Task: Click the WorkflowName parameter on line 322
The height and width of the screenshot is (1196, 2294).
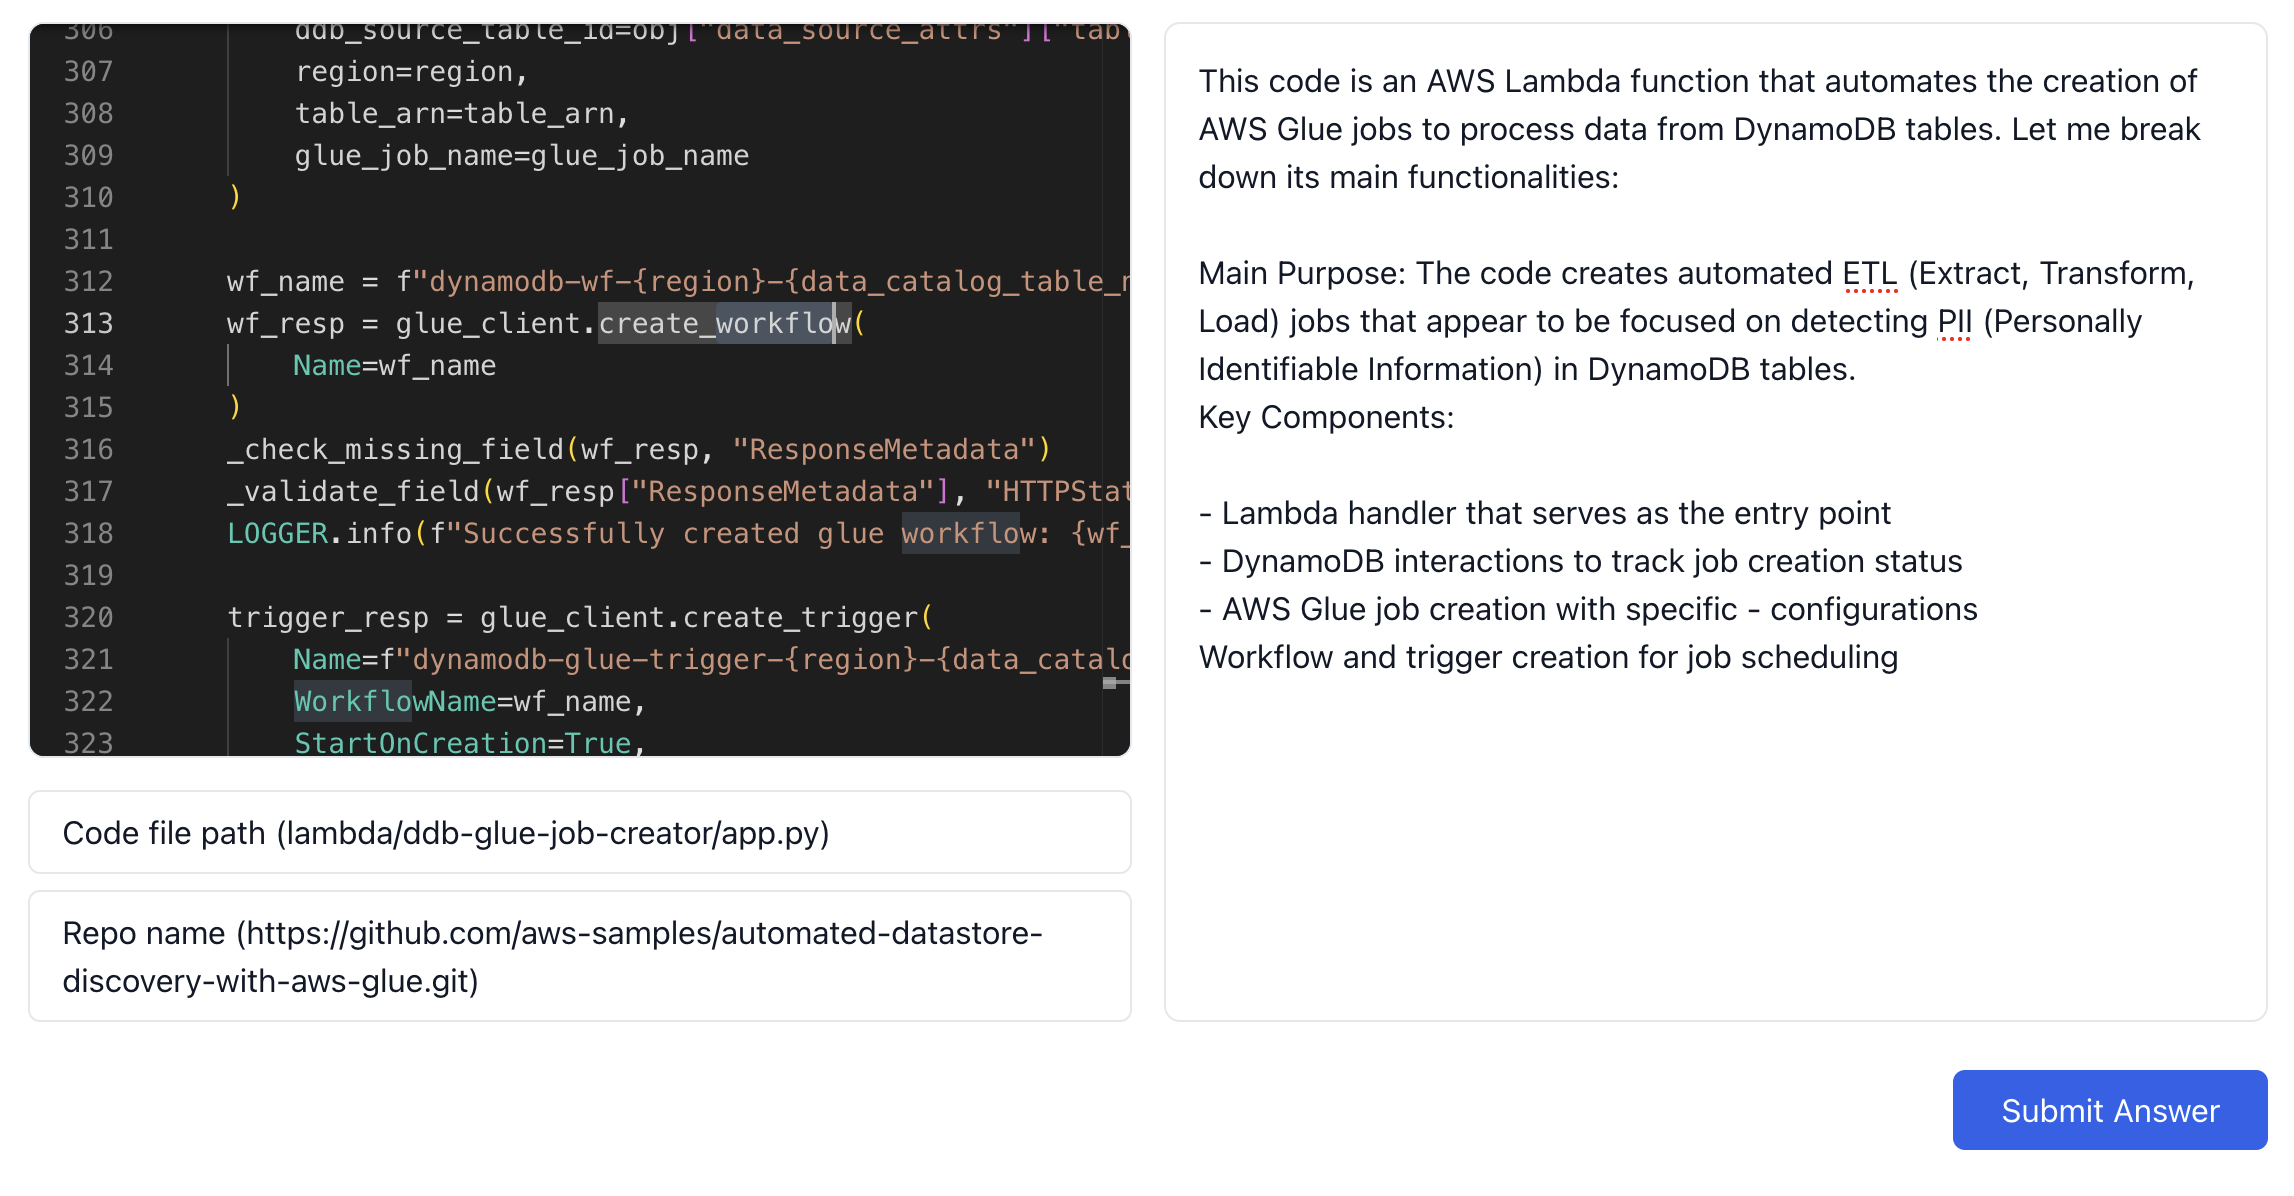Action: pyautogui.click(x=395, y=701)
